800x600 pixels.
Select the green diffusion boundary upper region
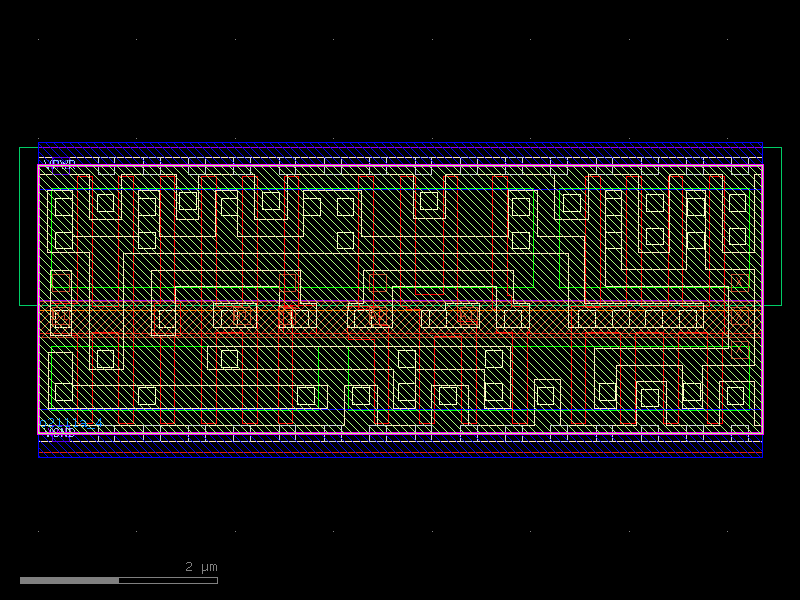coord(300,187)
